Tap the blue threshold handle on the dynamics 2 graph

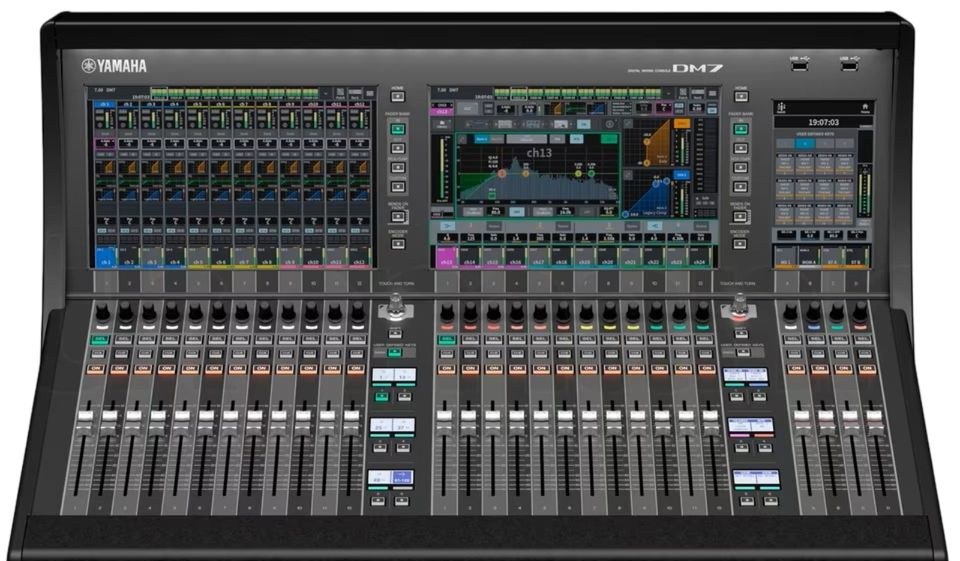point(655,183)
